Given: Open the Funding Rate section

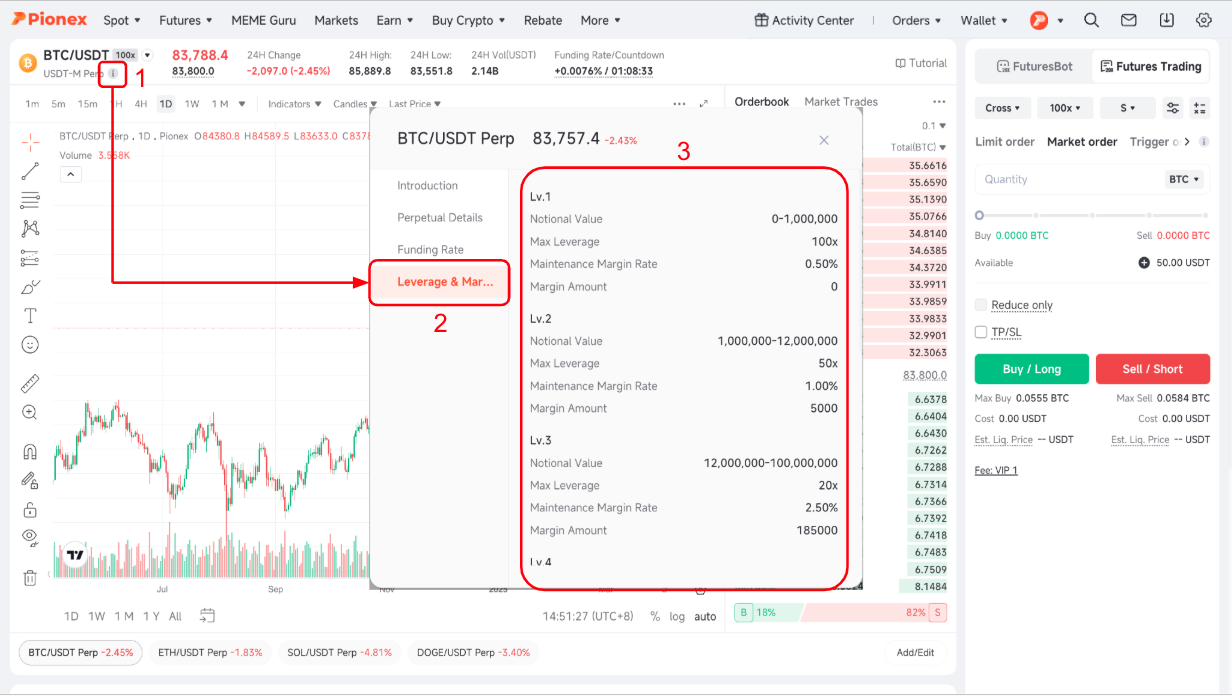Looking at the screenshot, I should point(430,250).
